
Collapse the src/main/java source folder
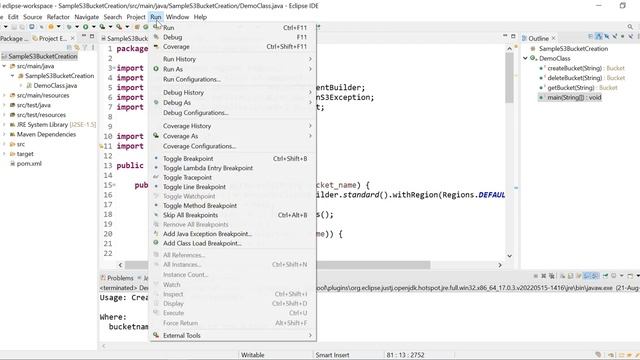tap(4, 66)
